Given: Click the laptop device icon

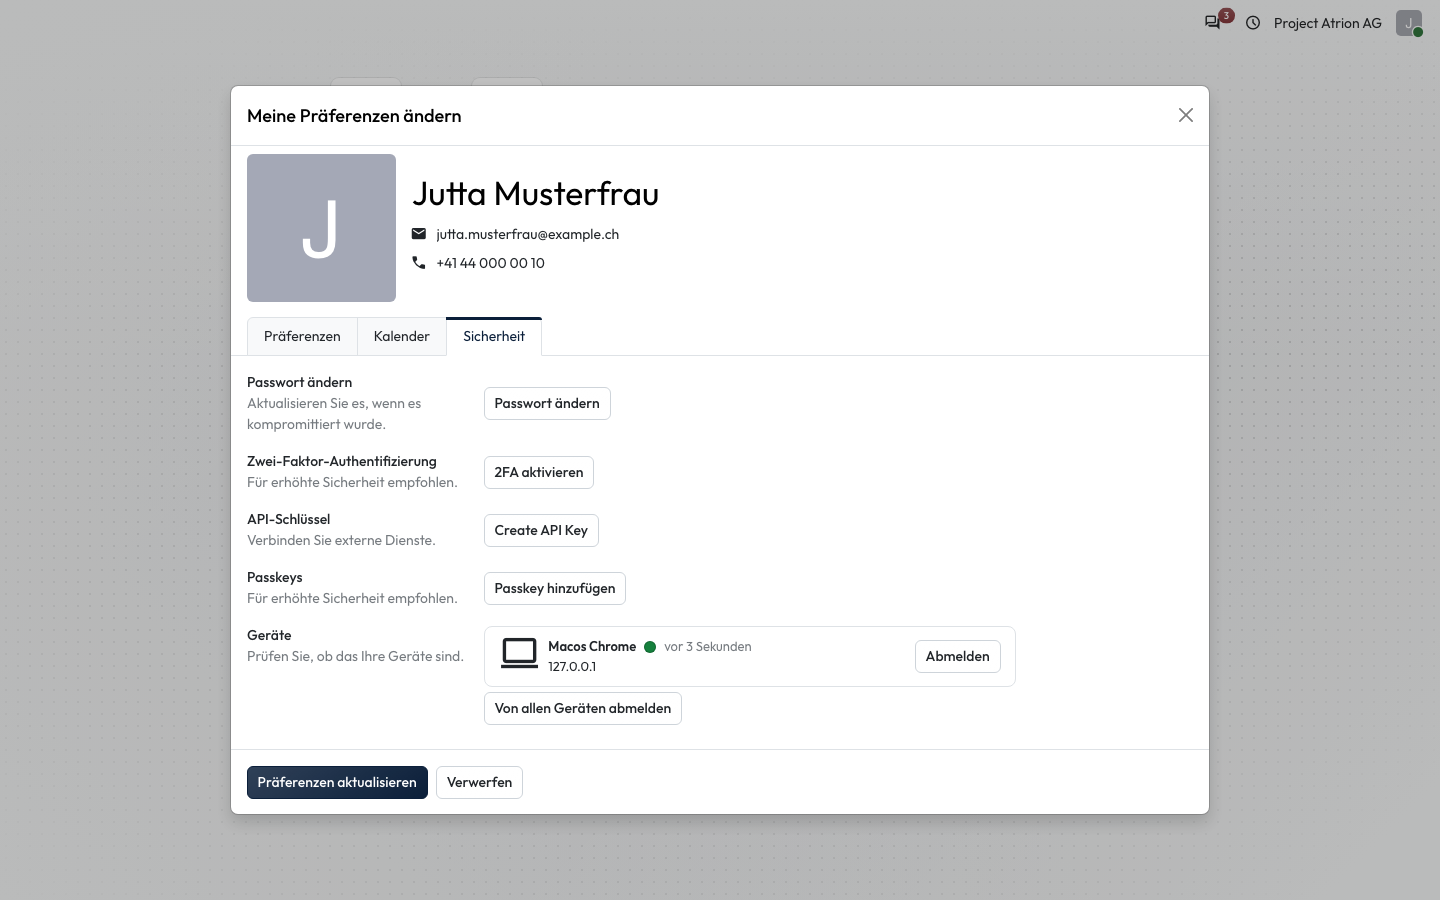Looking at the screenshot, I should click(519, 654).
